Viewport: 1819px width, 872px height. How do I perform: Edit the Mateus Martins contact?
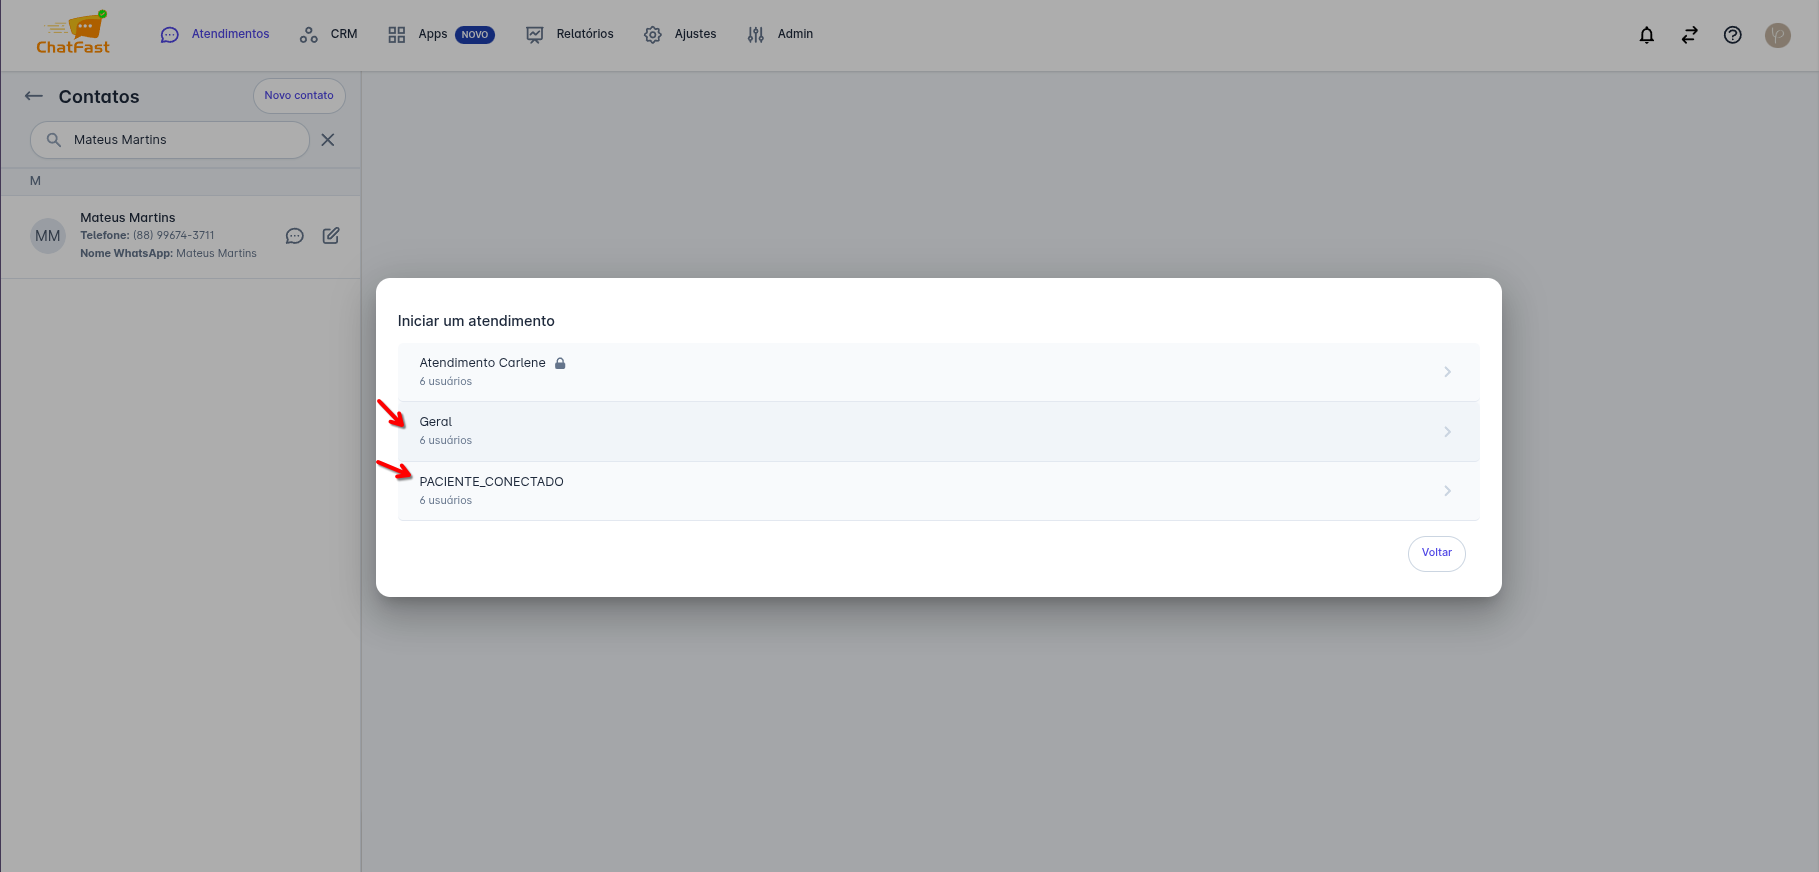[331, 236]
